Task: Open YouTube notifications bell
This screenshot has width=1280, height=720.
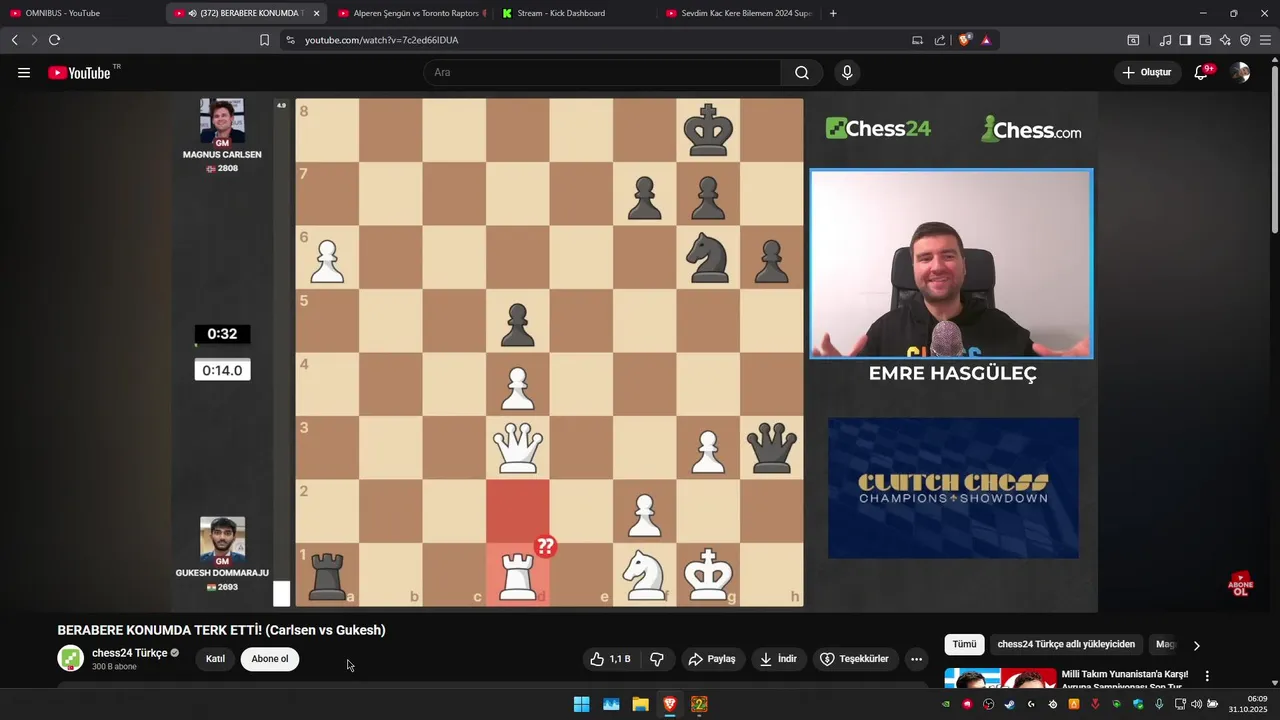Action: click(1201, 73)
